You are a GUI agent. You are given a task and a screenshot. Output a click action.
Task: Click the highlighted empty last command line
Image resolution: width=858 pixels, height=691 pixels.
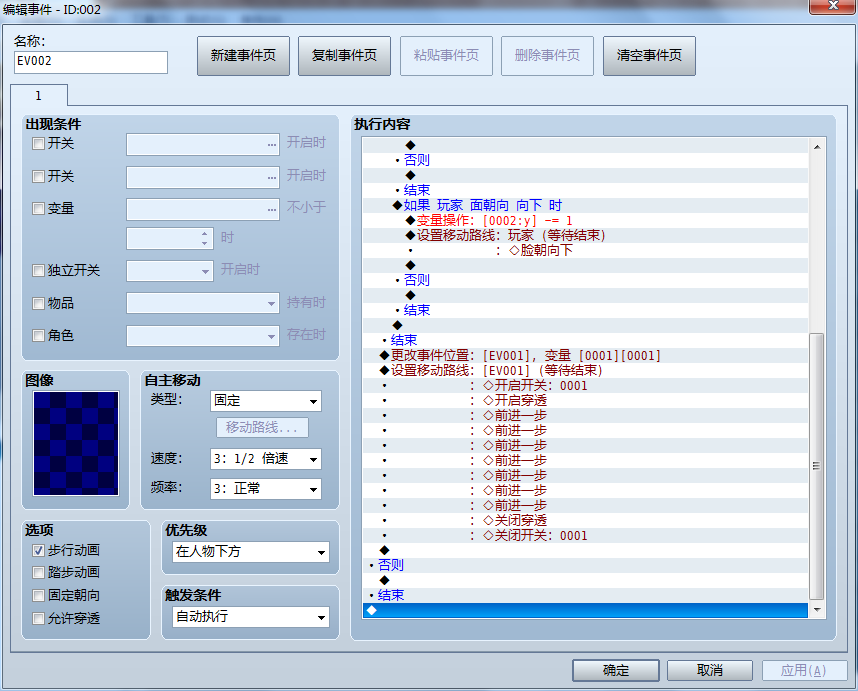[x=585, y=611]
